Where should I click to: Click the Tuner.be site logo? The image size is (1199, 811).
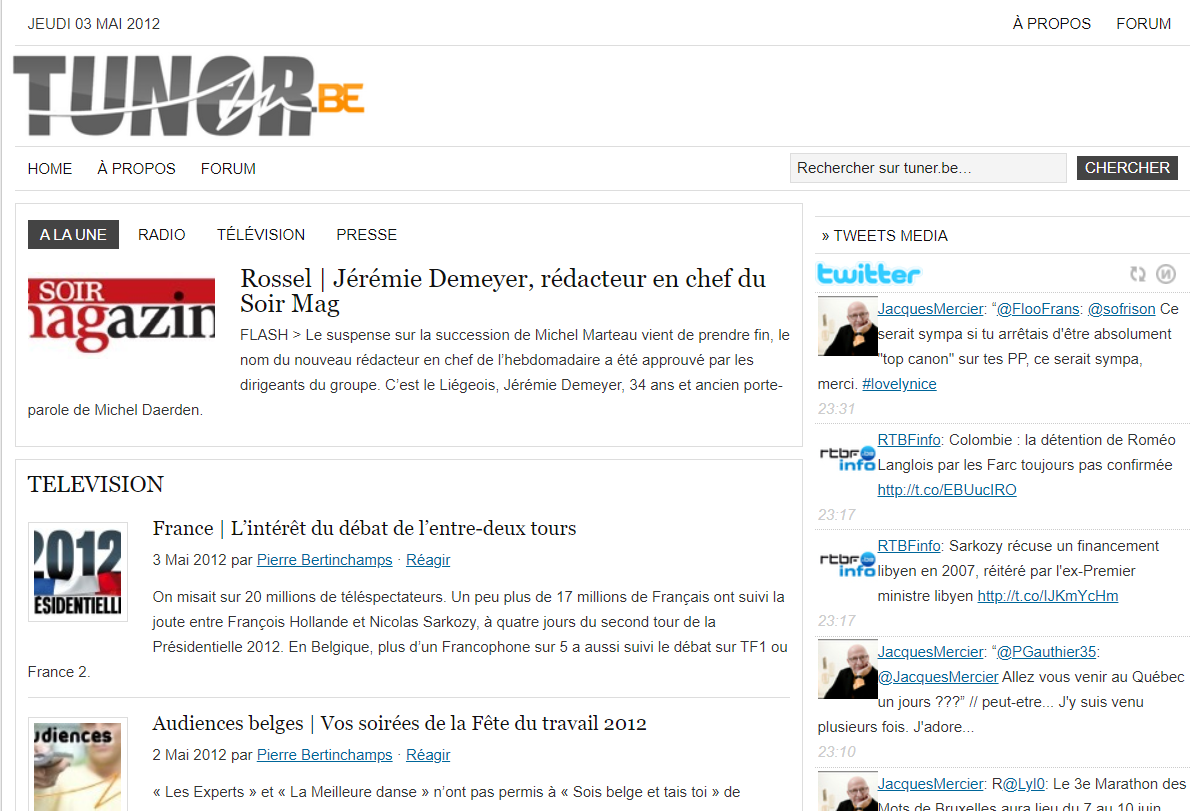[188, 96]
